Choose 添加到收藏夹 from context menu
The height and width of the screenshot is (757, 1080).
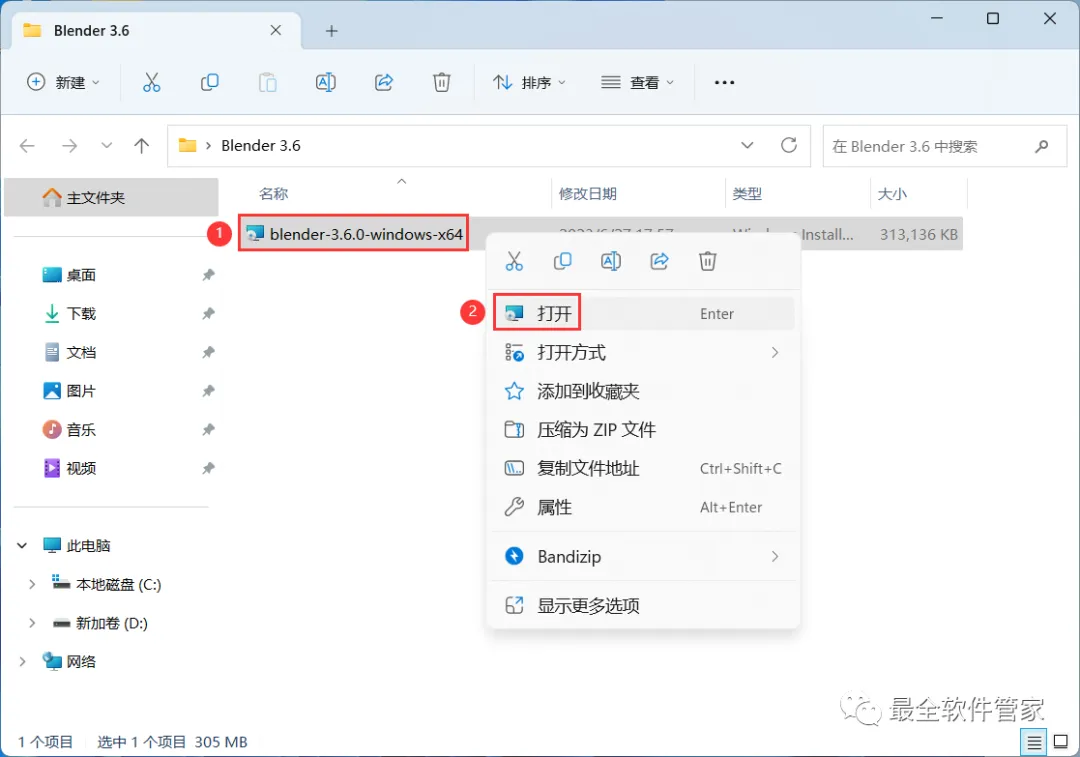point(644,391)
